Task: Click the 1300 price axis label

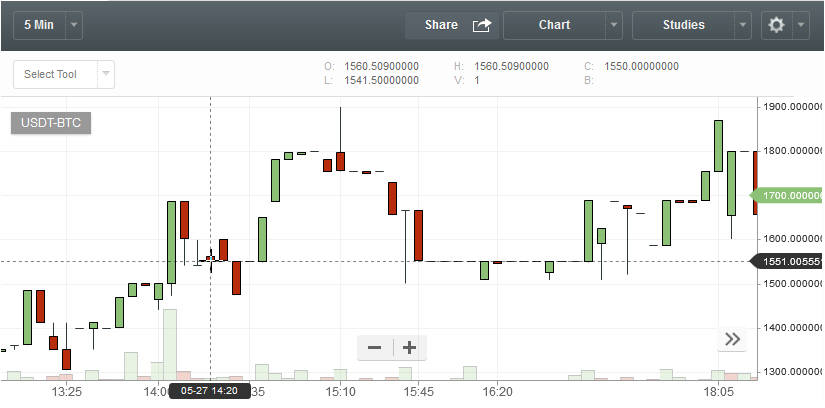Action: pyautogui.click(x=792, y=372)
